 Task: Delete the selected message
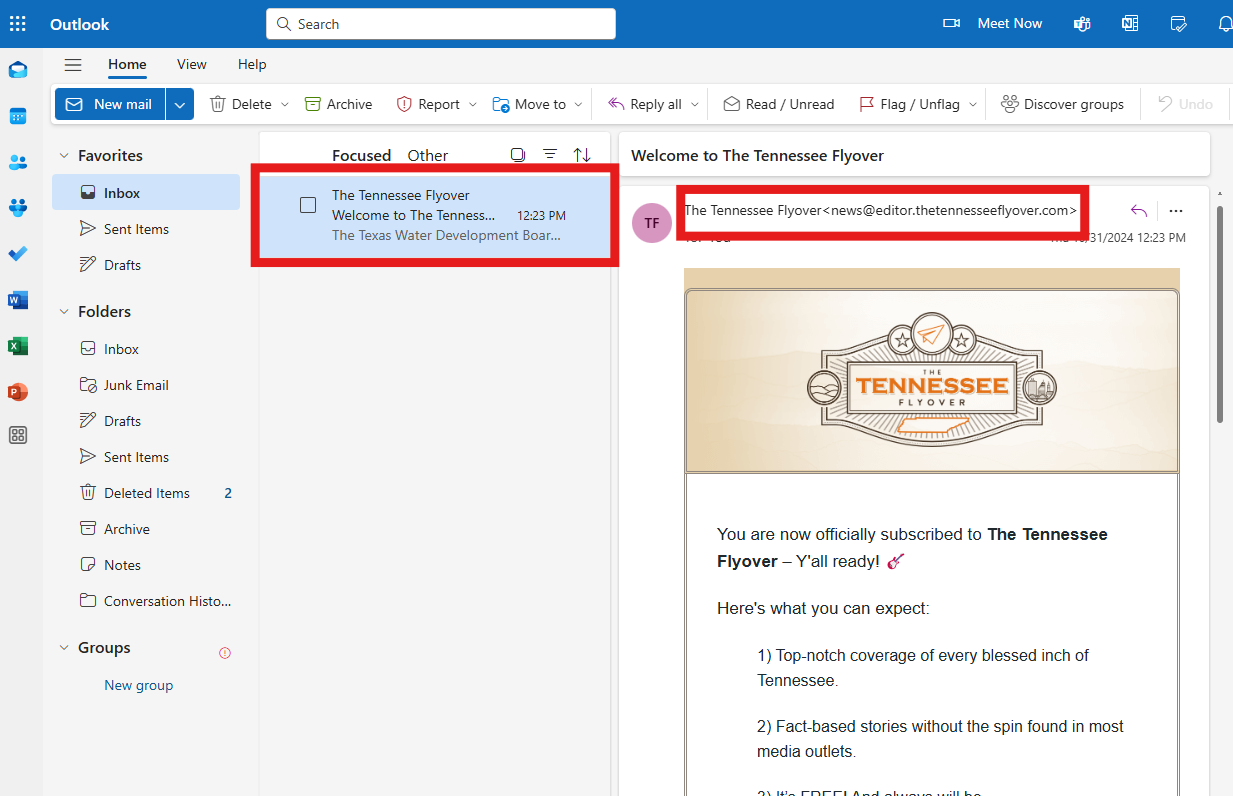point(241,104)
